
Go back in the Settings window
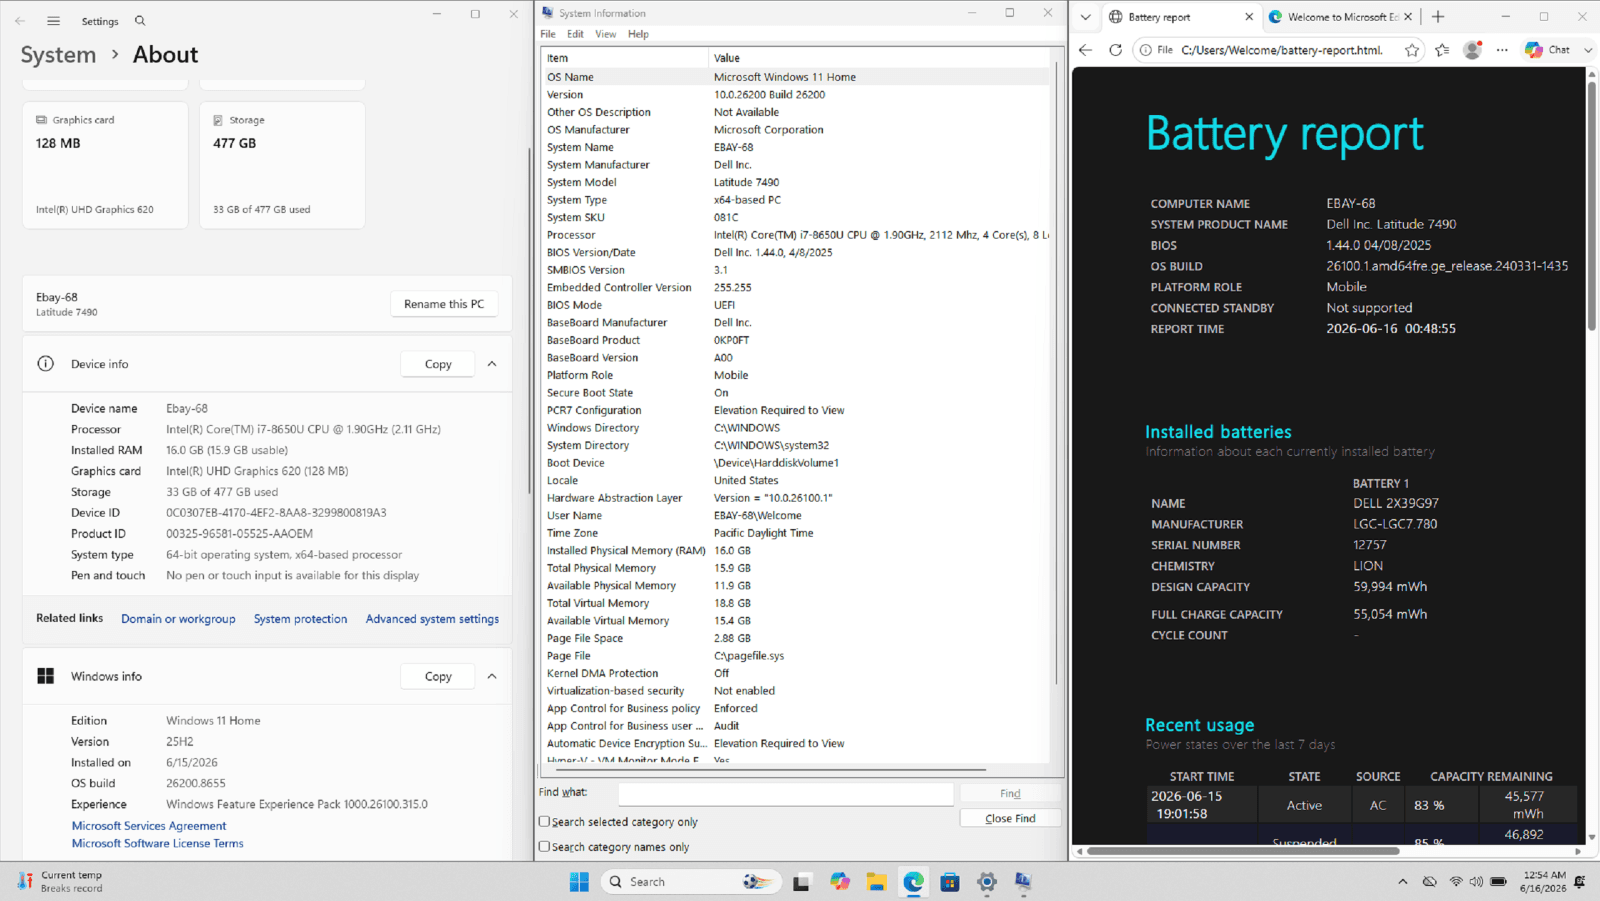click(20, 21)
